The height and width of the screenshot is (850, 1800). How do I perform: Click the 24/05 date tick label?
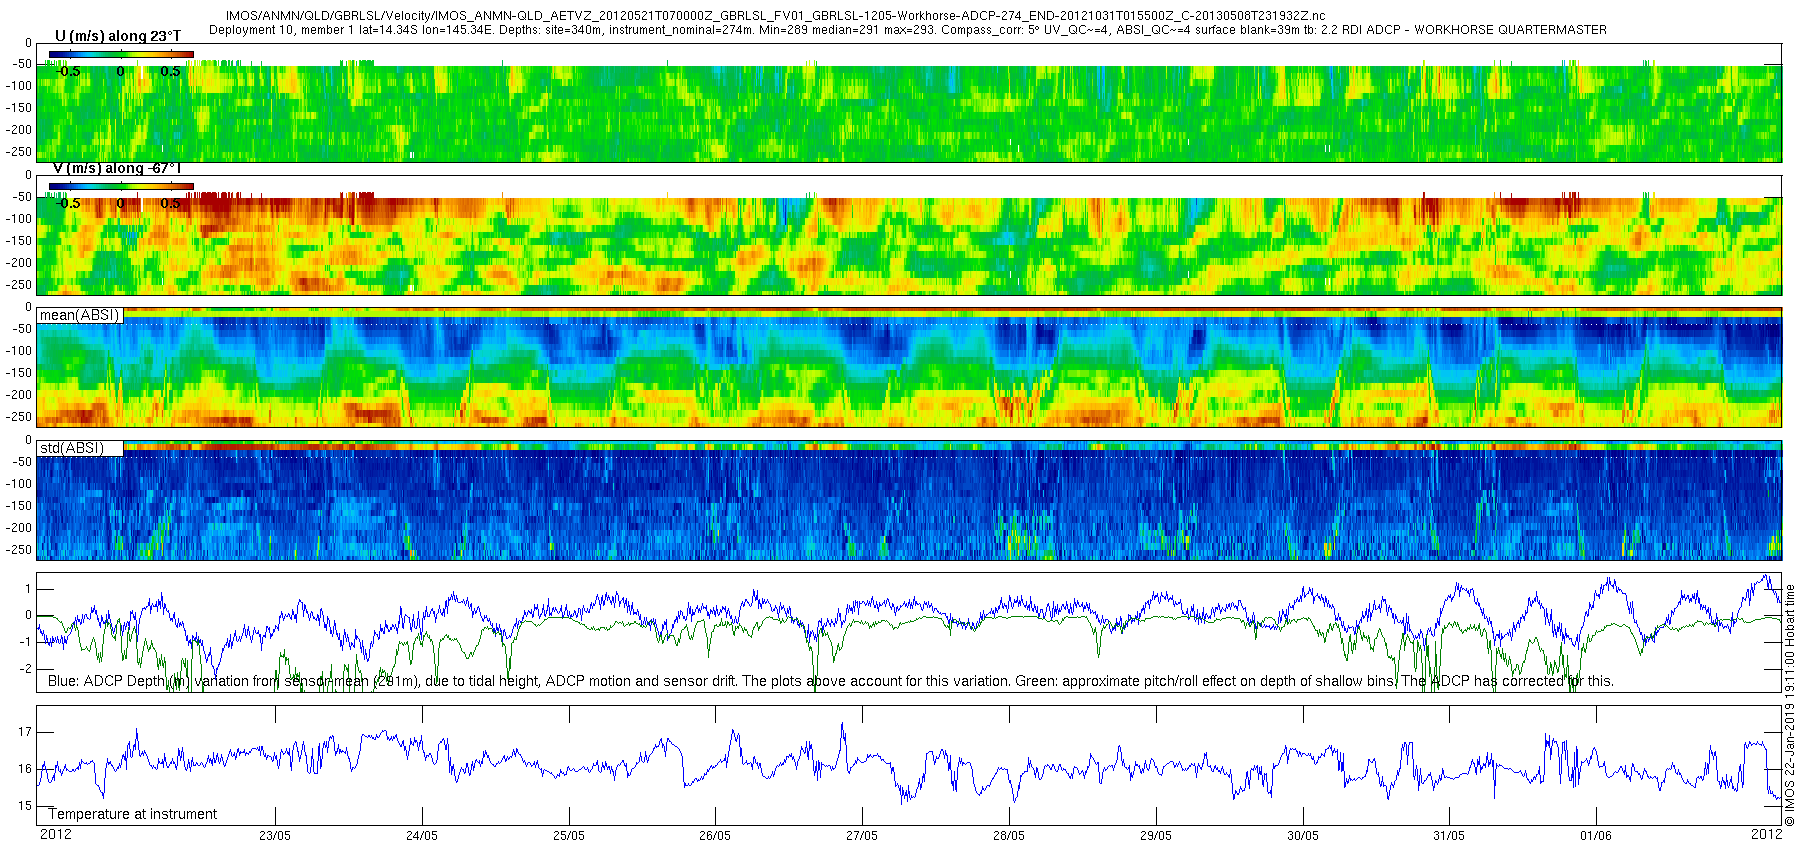(x=422, y=836)
